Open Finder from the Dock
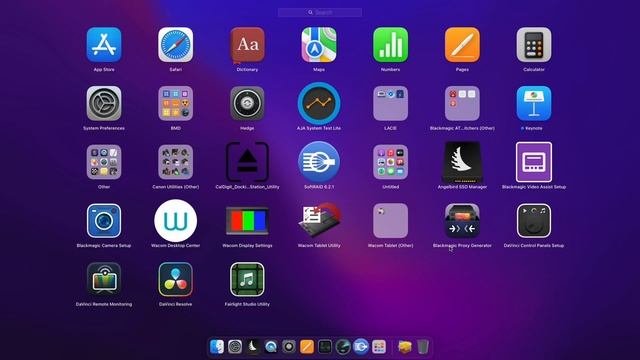The width and height of the screenshot is (640, 360). pos(217,347)
